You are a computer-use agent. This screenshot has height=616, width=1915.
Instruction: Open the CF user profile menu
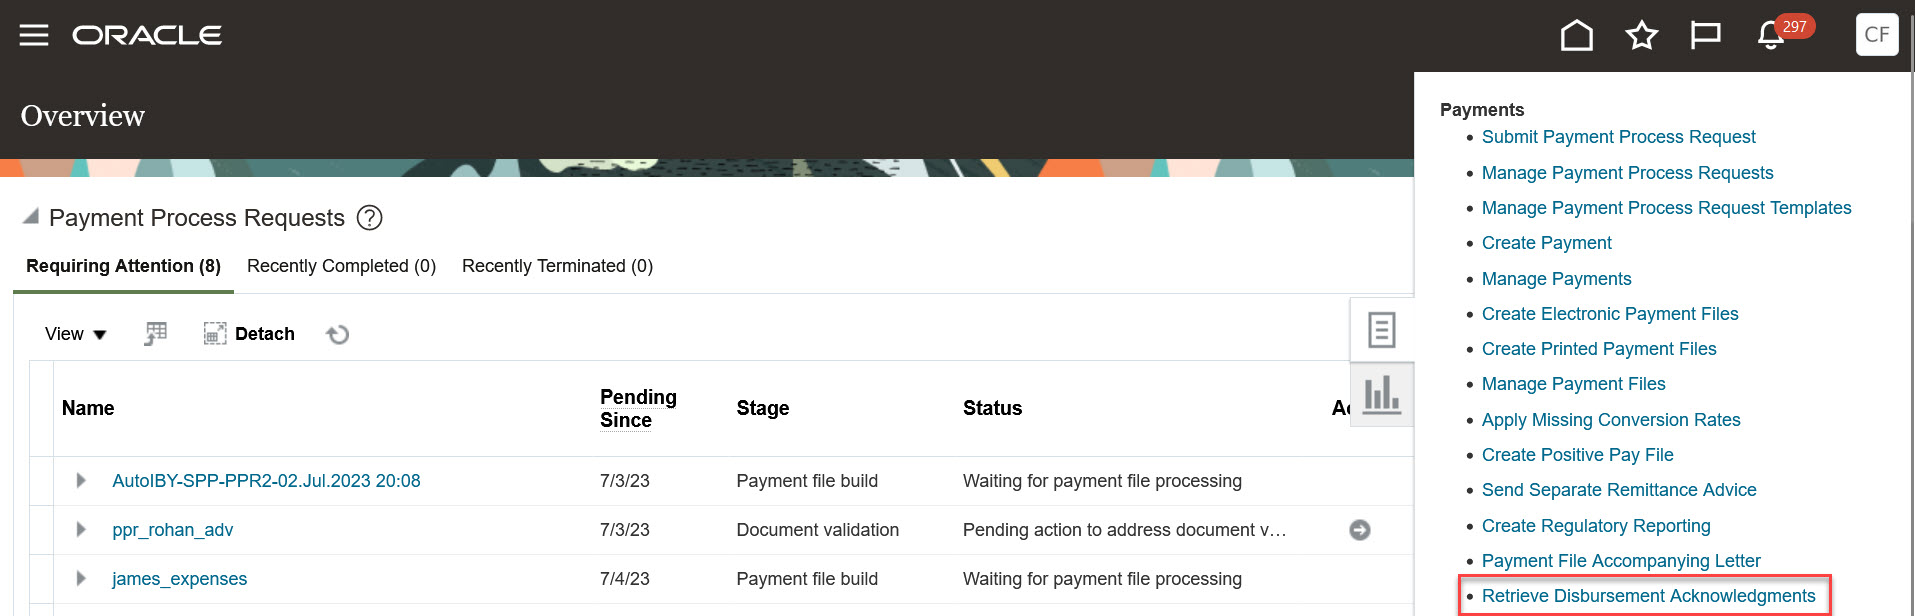point(1876,35)
